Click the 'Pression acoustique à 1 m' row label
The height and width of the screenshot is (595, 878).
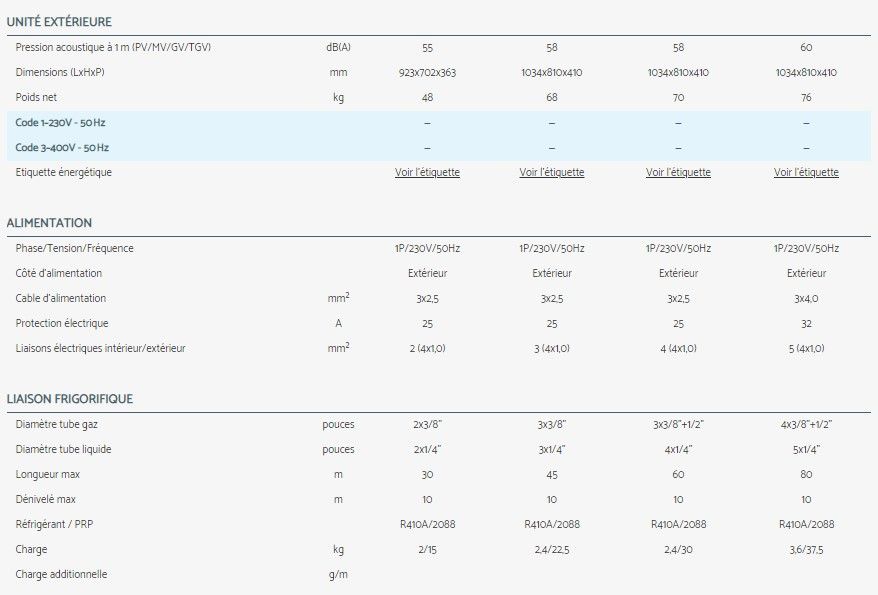(x=113, y=48)
